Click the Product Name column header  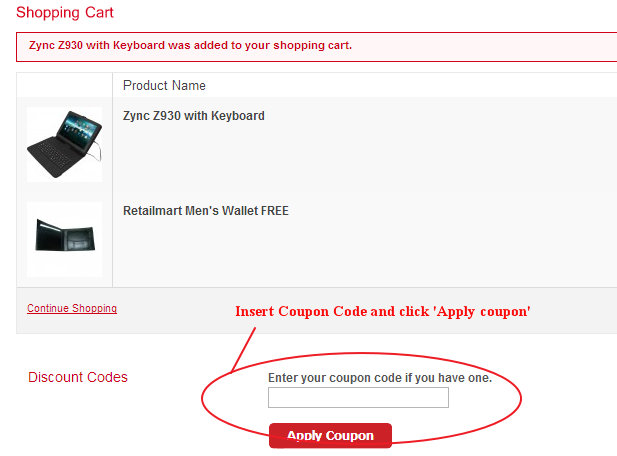click(x=164, y=86)
